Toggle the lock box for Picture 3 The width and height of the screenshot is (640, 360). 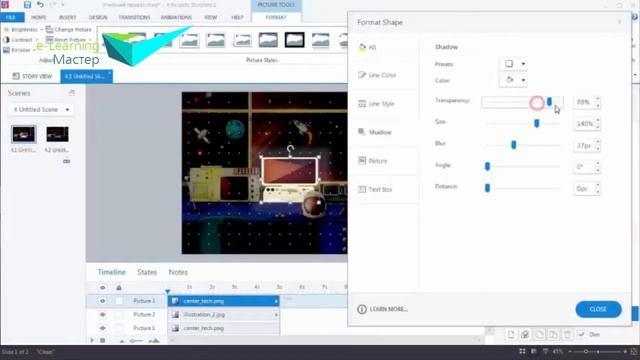coord(119,301)
